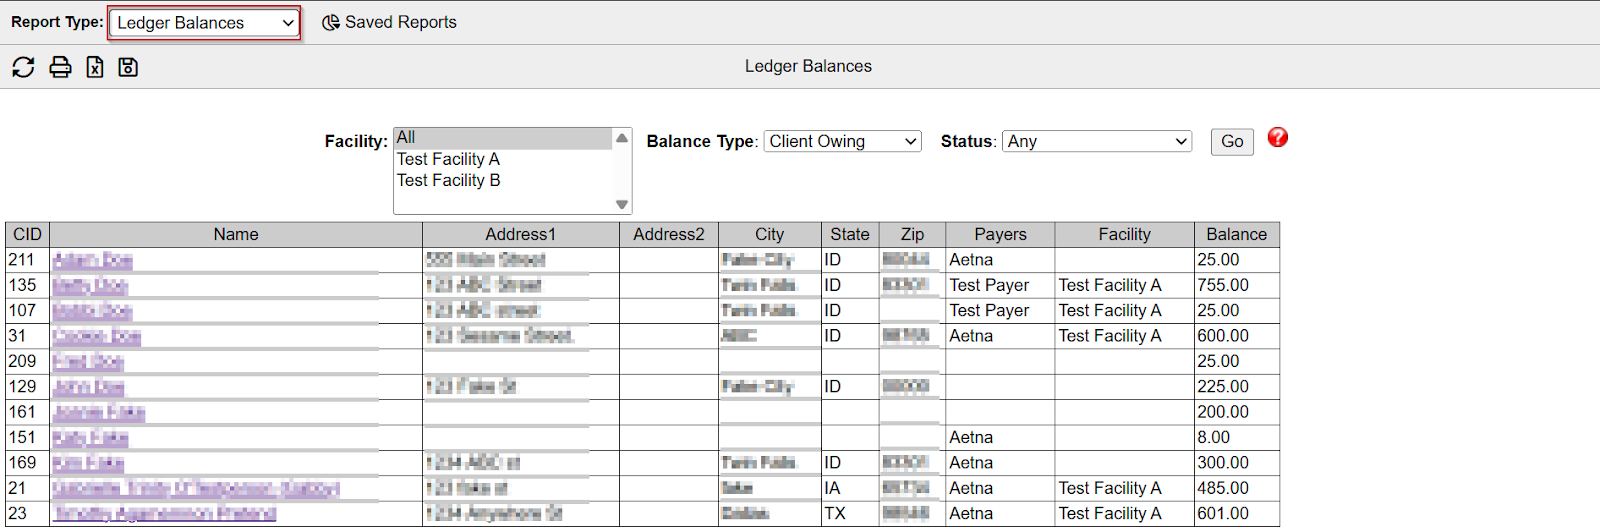Click the red help question icon
This screenshot has width=1600, height=532.
1277,138
